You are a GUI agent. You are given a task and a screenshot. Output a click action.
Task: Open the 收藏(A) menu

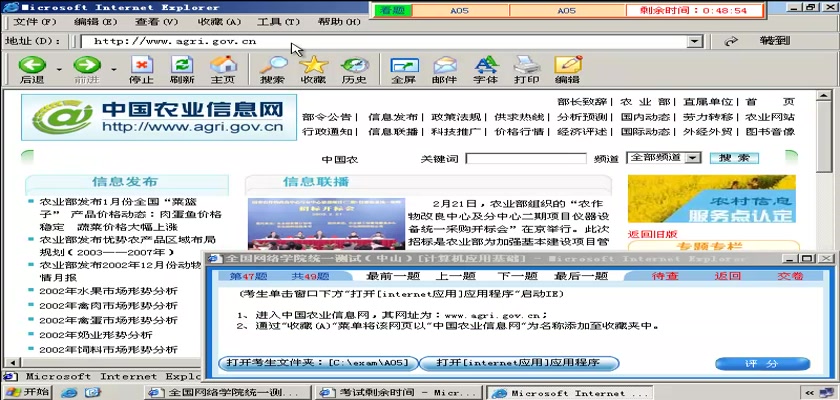tap(219, 22)
